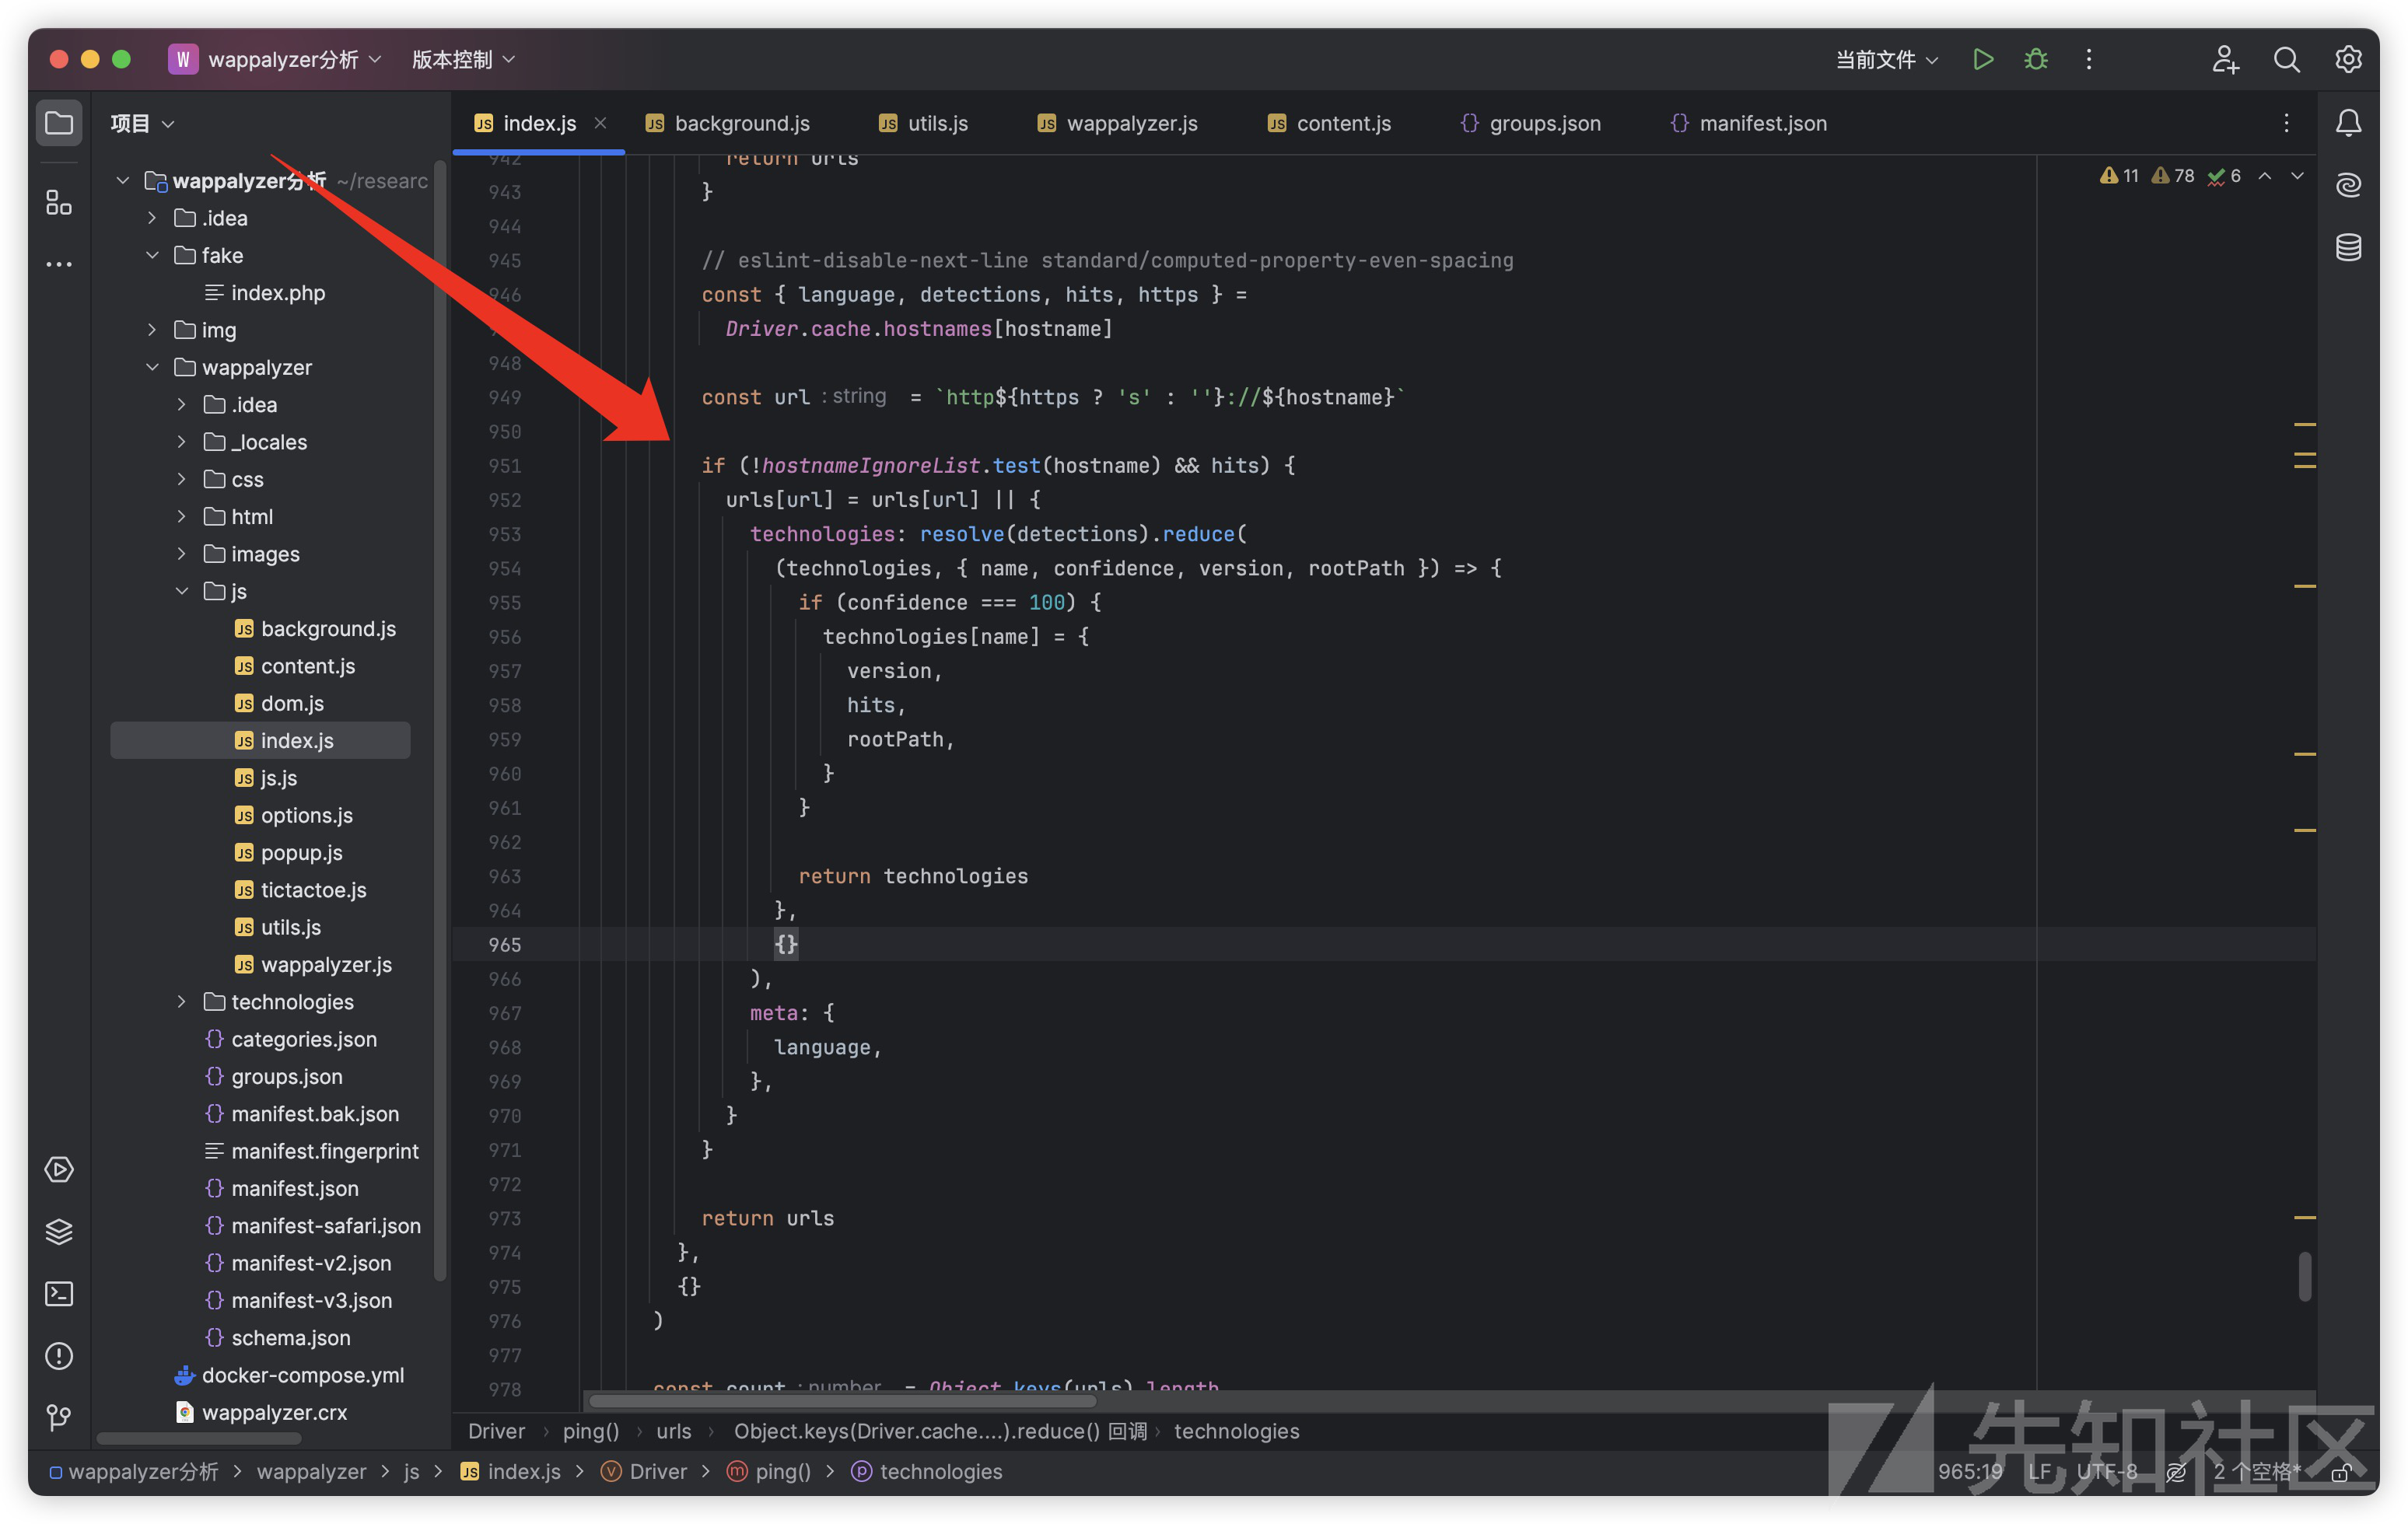
Task: Expand the technologies folder
Action: pos(181,1002)
